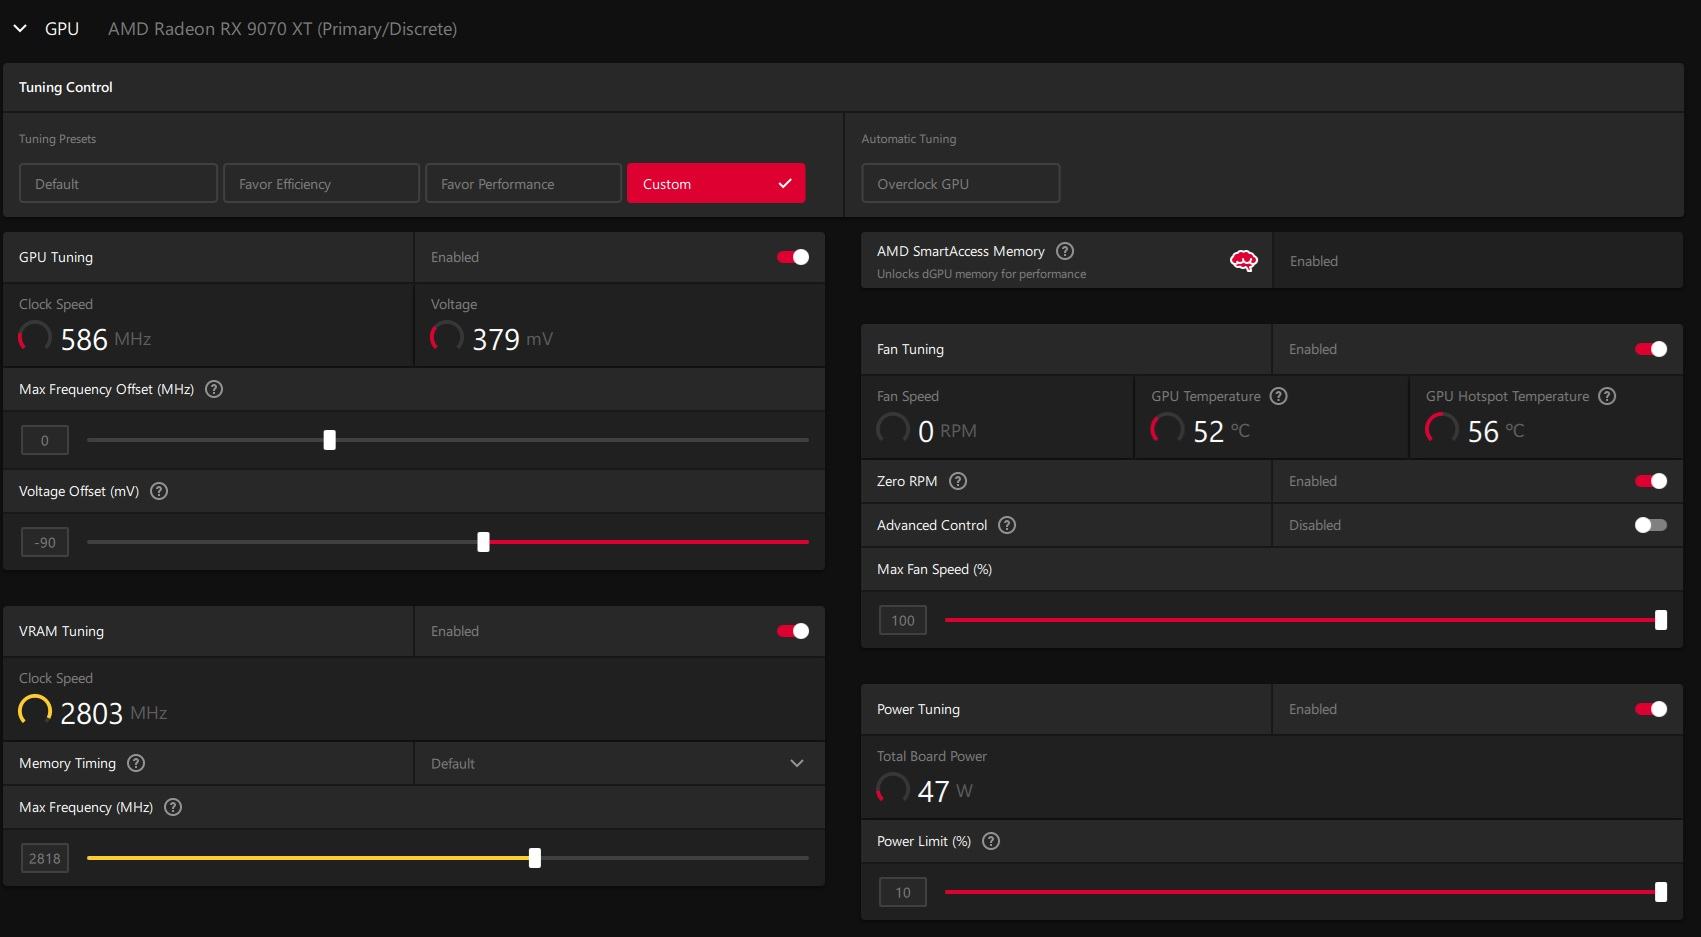The height and width of the screenshot is (937, 1701).
Task: Open Power Limit help icon
Action: [991, 841]
